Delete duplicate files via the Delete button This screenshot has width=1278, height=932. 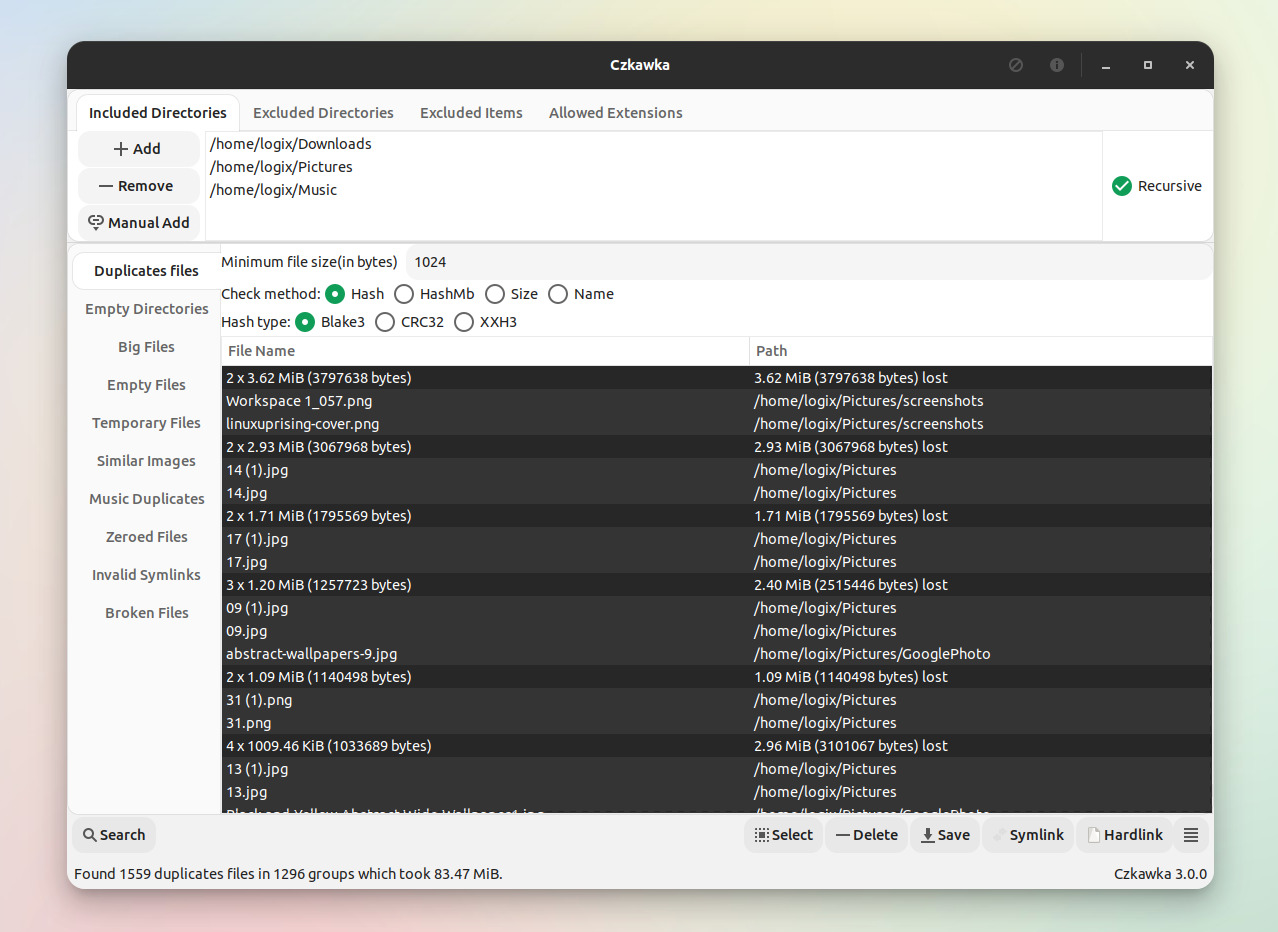[x=866, y=834]
